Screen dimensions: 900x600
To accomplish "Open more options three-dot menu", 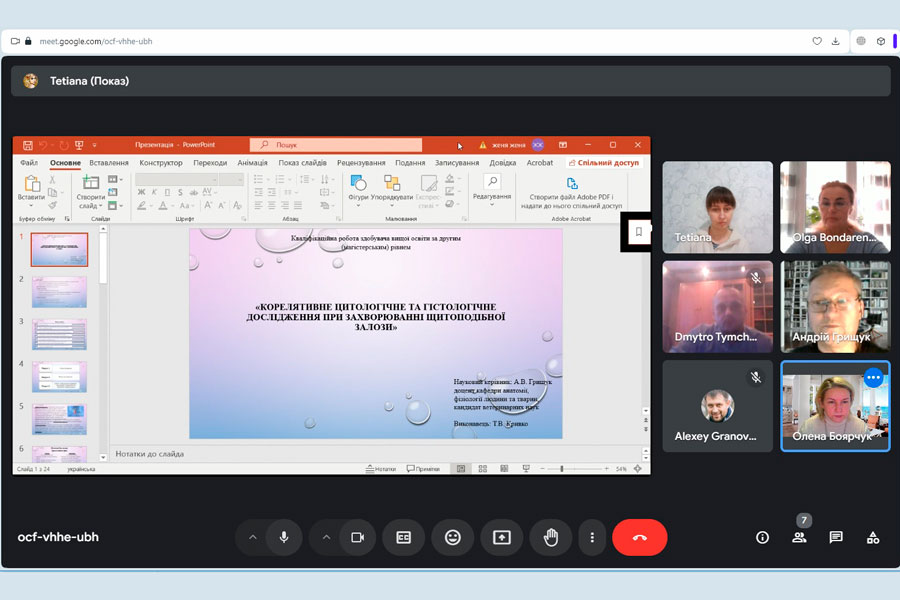I will (x=592, y=537).
